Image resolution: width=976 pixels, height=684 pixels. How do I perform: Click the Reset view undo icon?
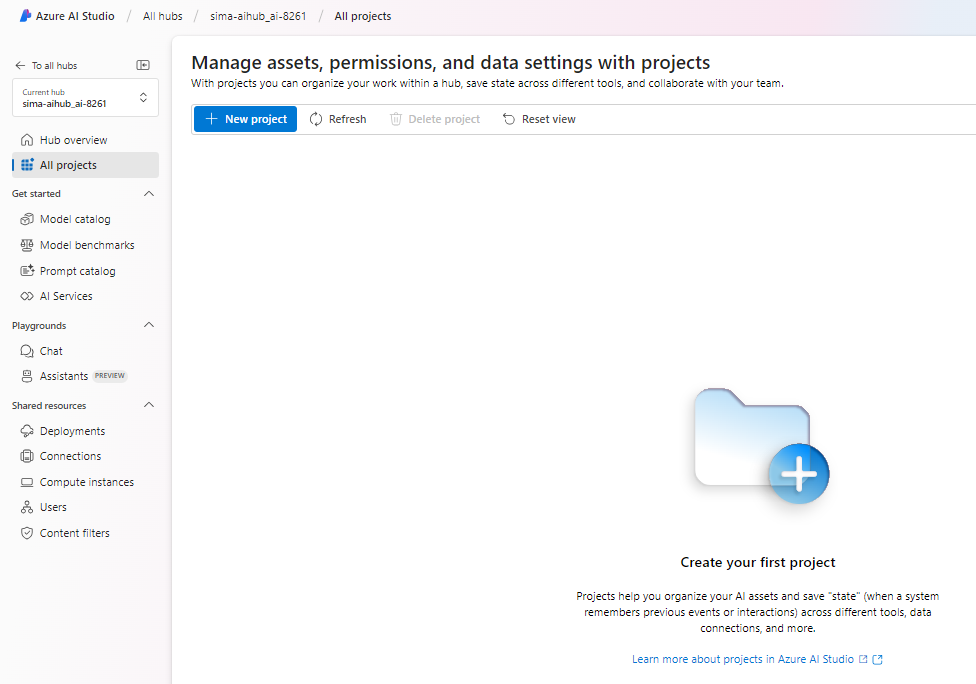point(509,119)
